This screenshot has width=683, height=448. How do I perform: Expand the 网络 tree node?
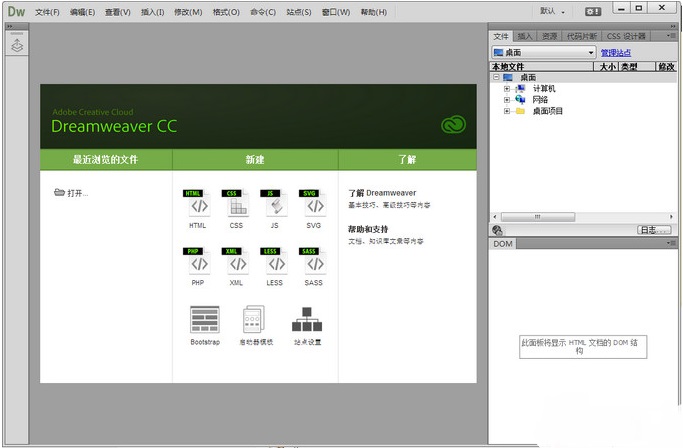click(507, 99)
